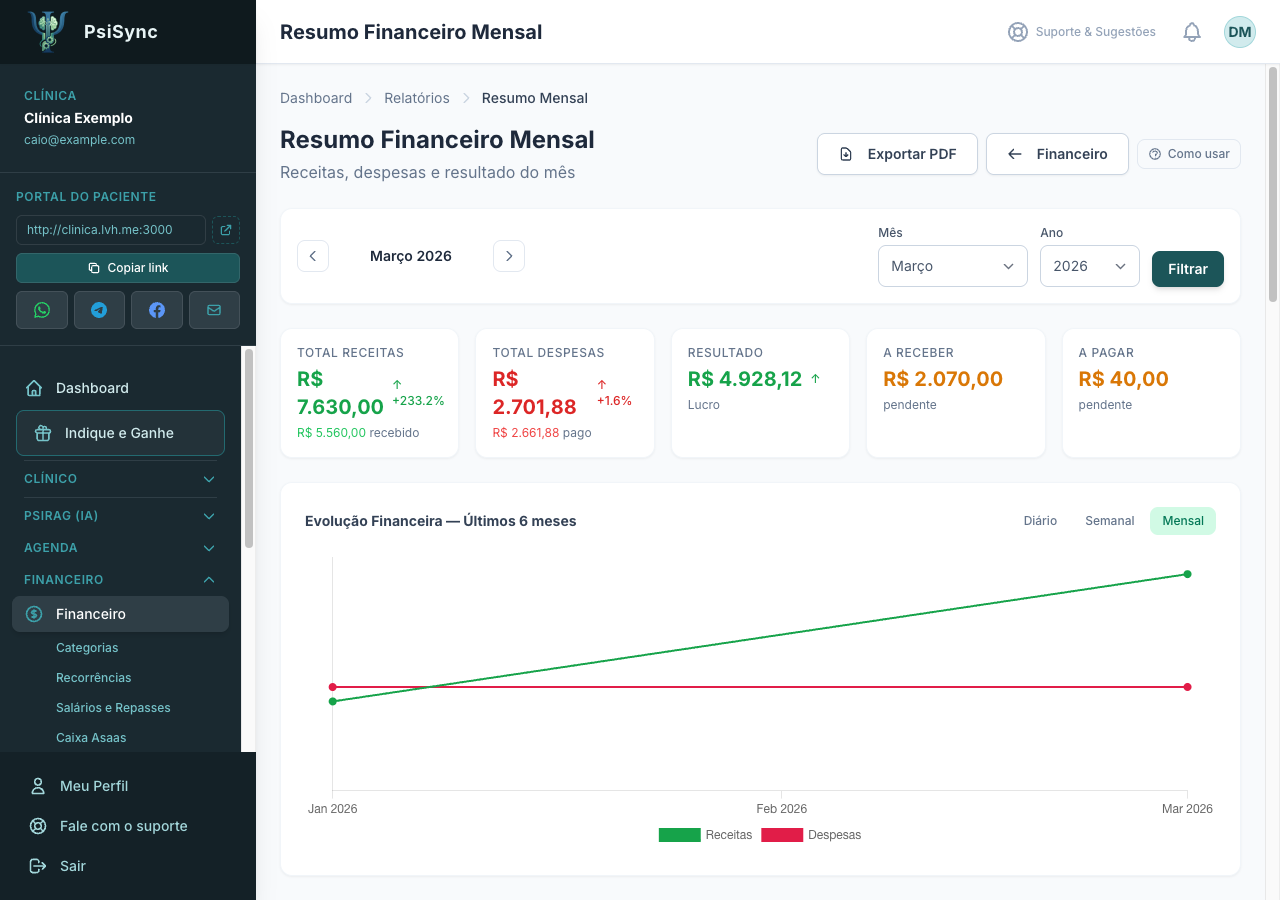Viewport: 1280px width, 900px height.
Task: Click the R$ 4.928,12 Resultado value
Action: pyautogui.click(x=745, y=379)
